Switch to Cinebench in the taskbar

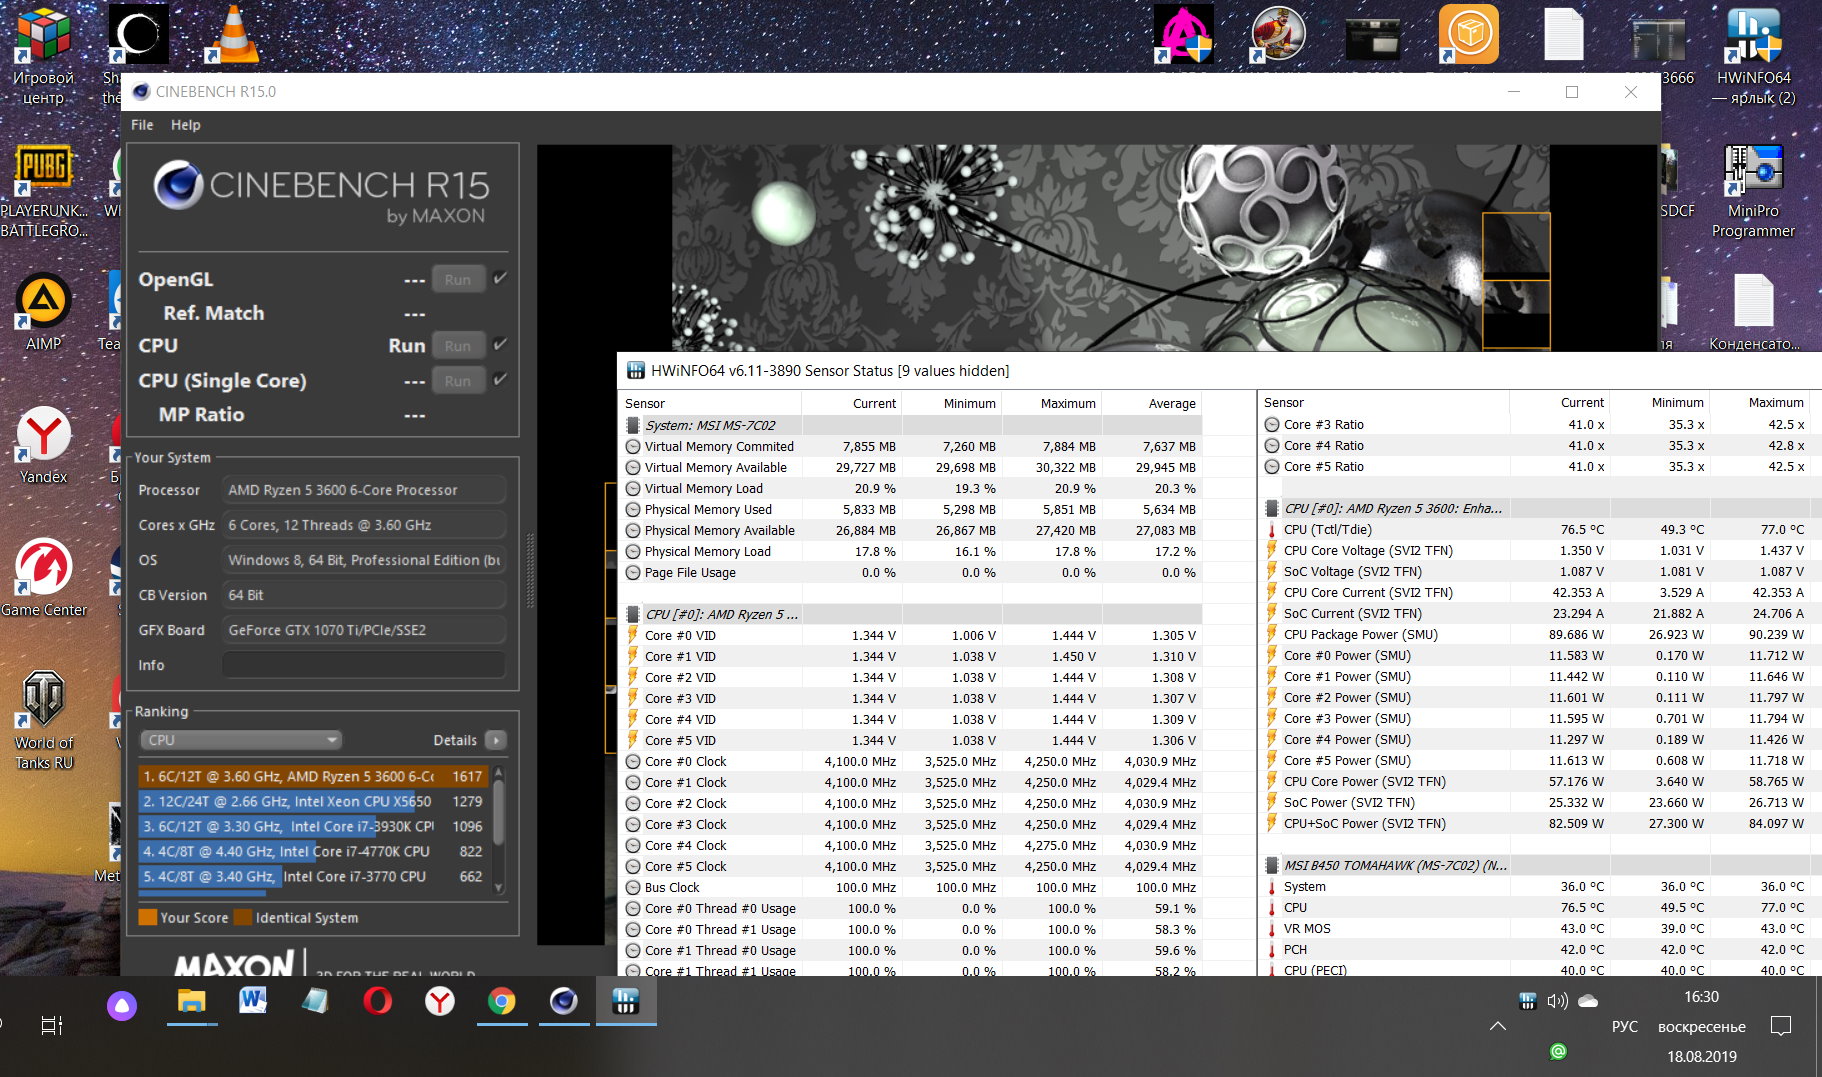(x=564, y=1001)
